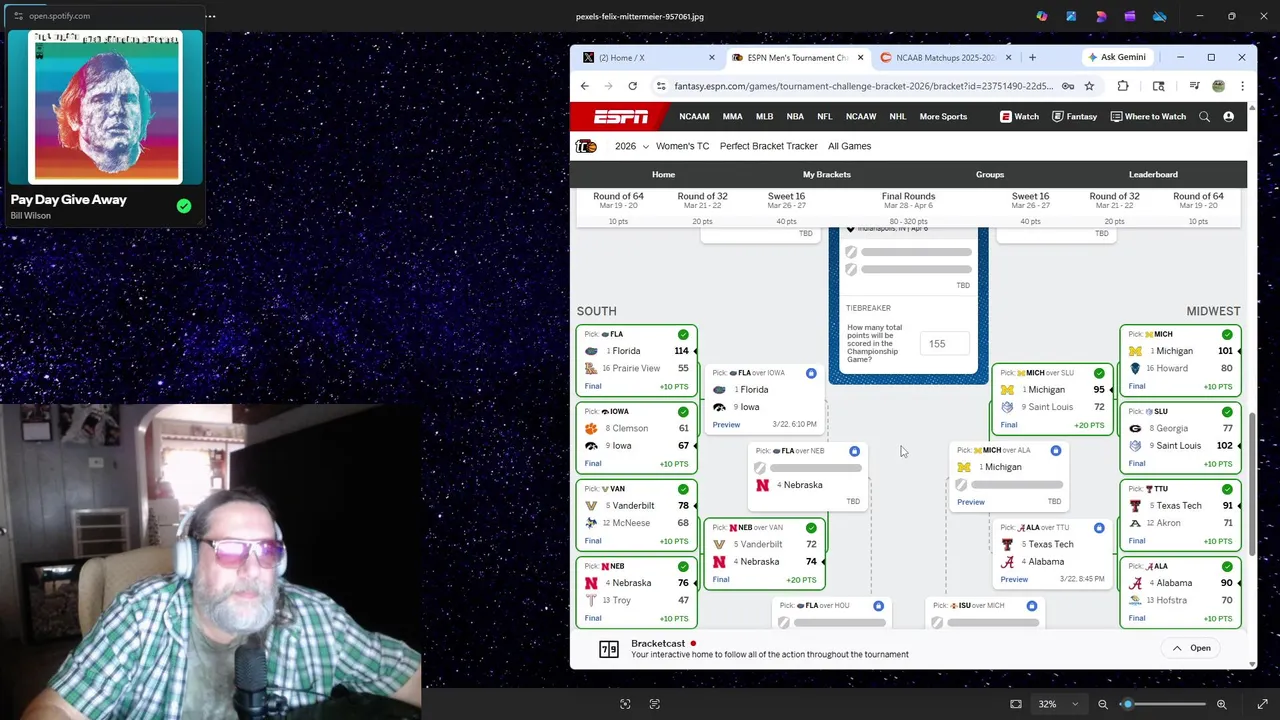Viewport: 1280px width, 720px height.
Task: View site information icon in address bar
Action: [x=661, y=86]
